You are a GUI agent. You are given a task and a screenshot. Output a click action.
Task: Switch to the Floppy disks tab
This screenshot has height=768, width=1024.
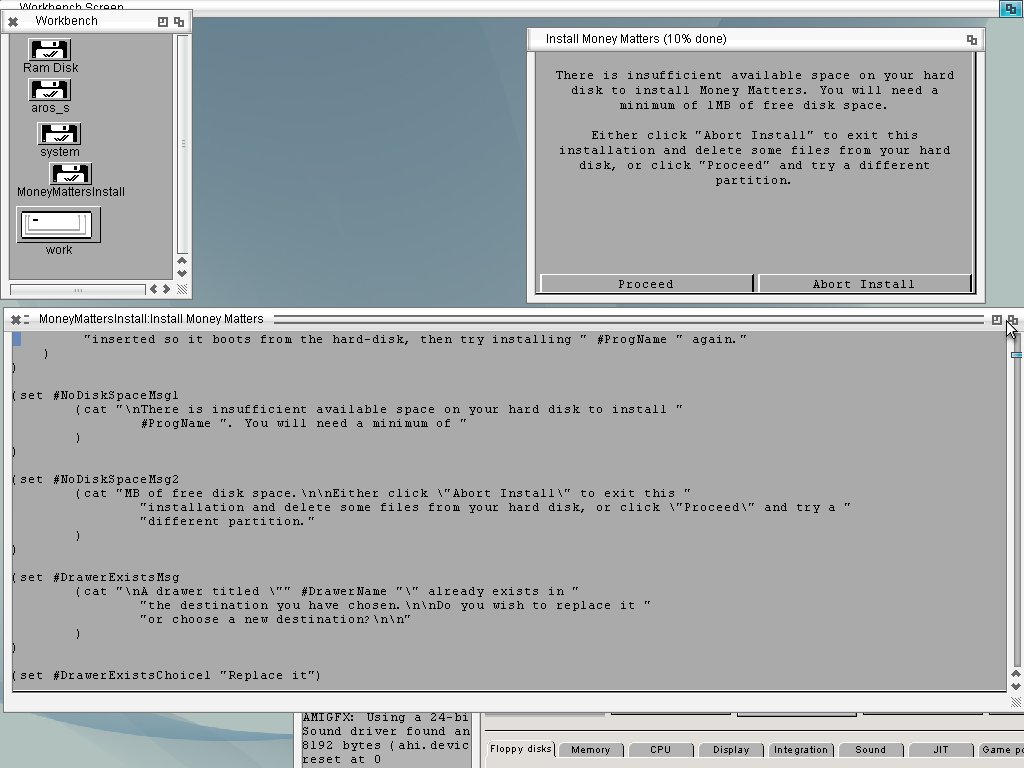[521, 749]
